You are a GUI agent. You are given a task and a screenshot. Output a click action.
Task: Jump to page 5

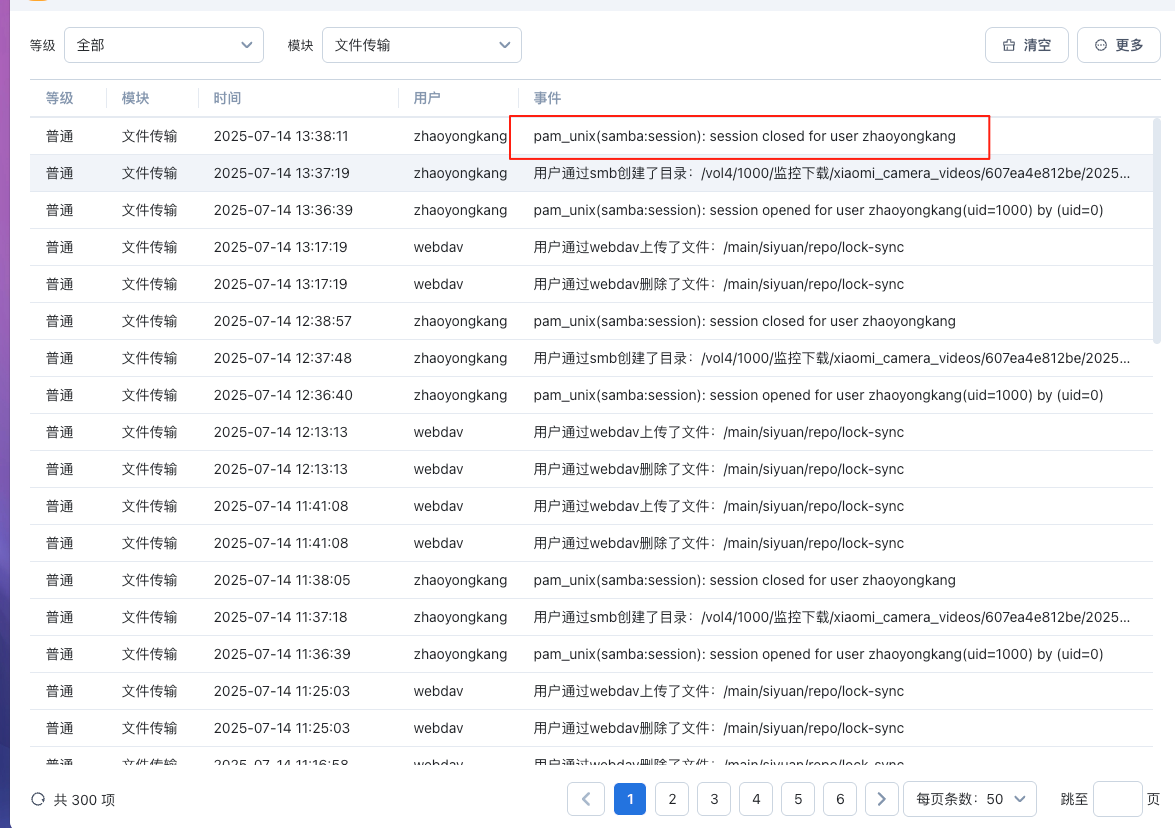(x=798, y=799)
